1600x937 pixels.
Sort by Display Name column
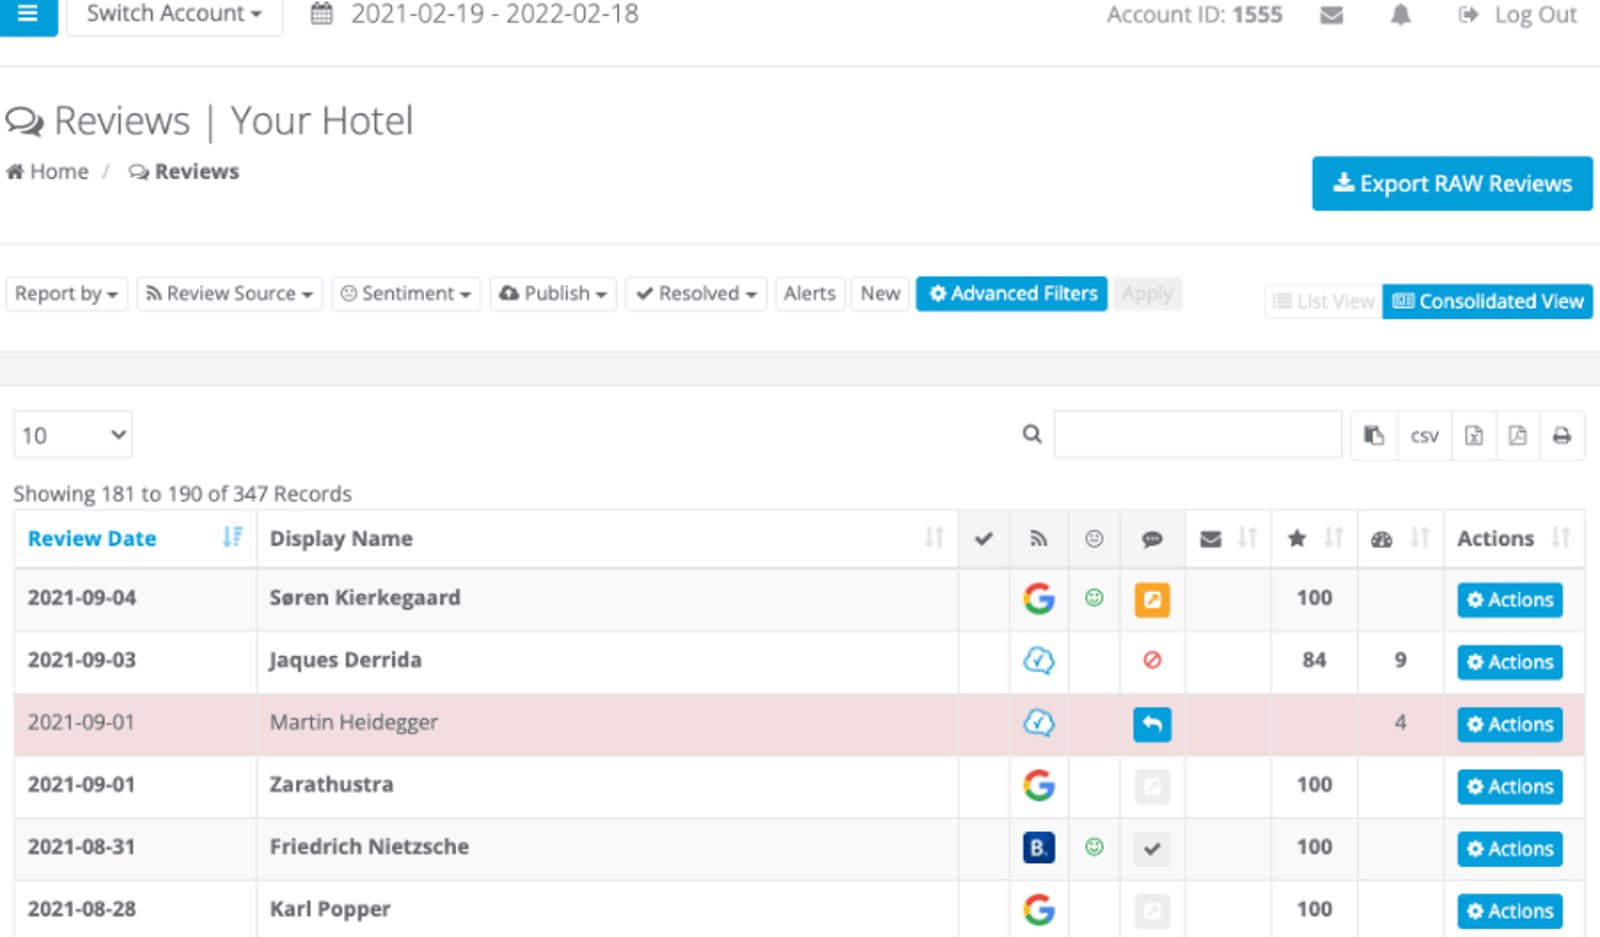pos(607,539)
